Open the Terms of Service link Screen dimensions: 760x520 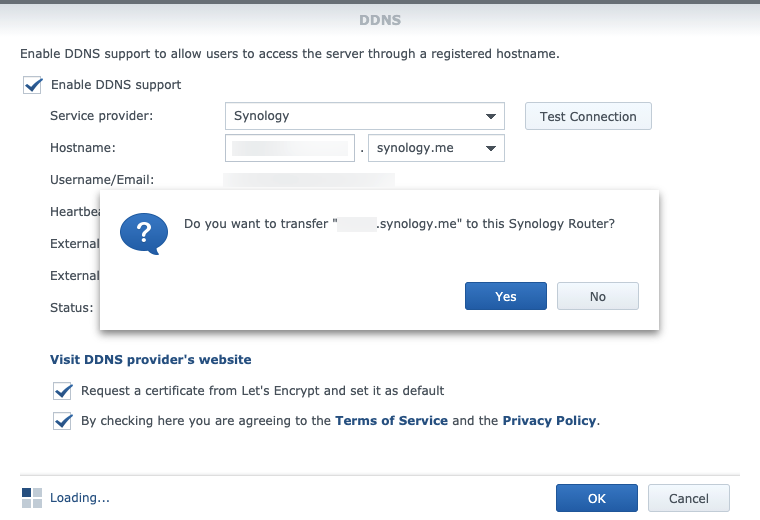pos(391,421)
